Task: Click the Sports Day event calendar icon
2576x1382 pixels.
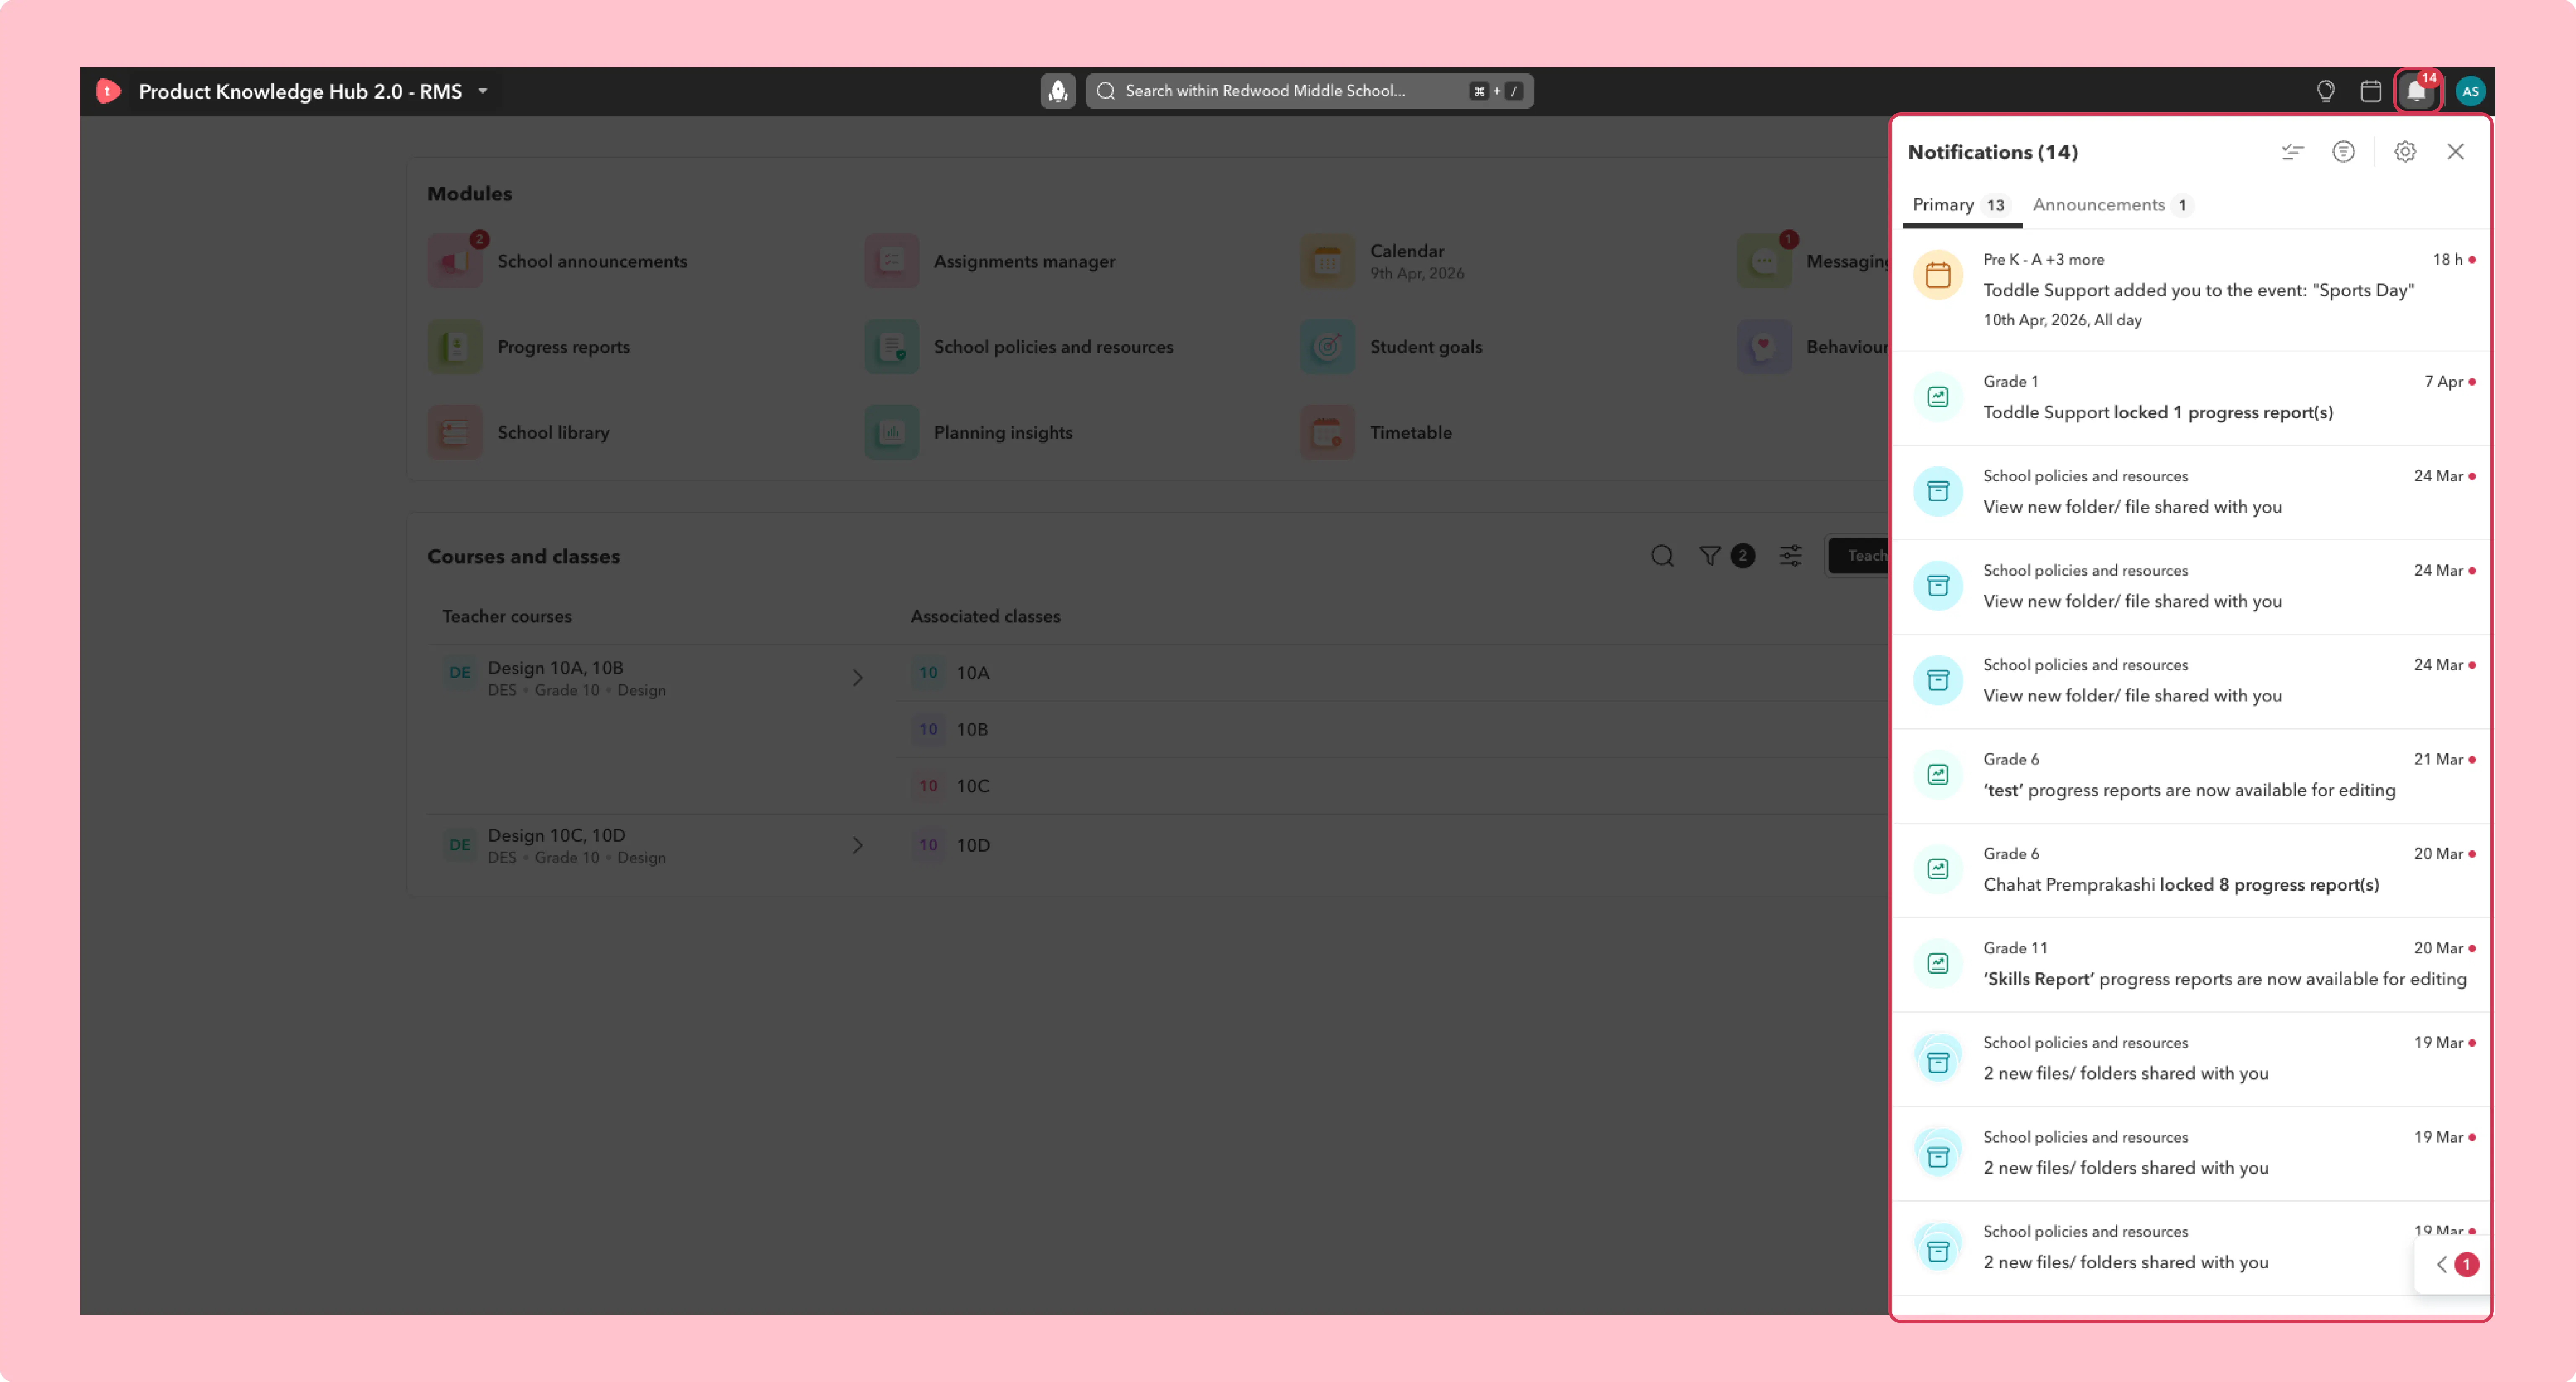Action: 1938,275
